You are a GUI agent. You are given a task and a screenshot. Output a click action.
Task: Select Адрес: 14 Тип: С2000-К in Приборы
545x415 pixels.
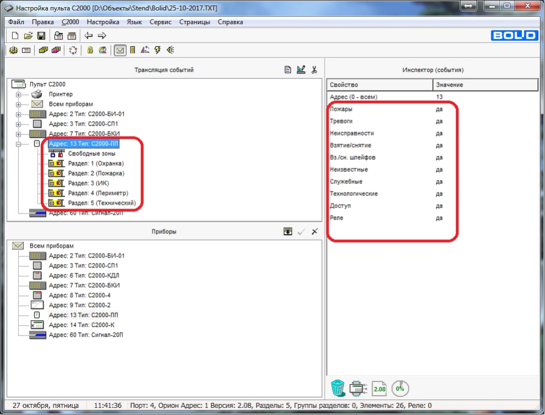(82, 325)
